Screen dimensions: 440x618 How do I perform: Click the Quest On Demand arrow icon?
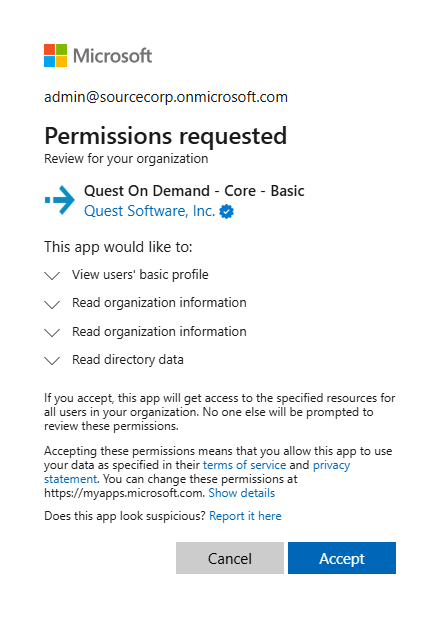coord(60,200)
